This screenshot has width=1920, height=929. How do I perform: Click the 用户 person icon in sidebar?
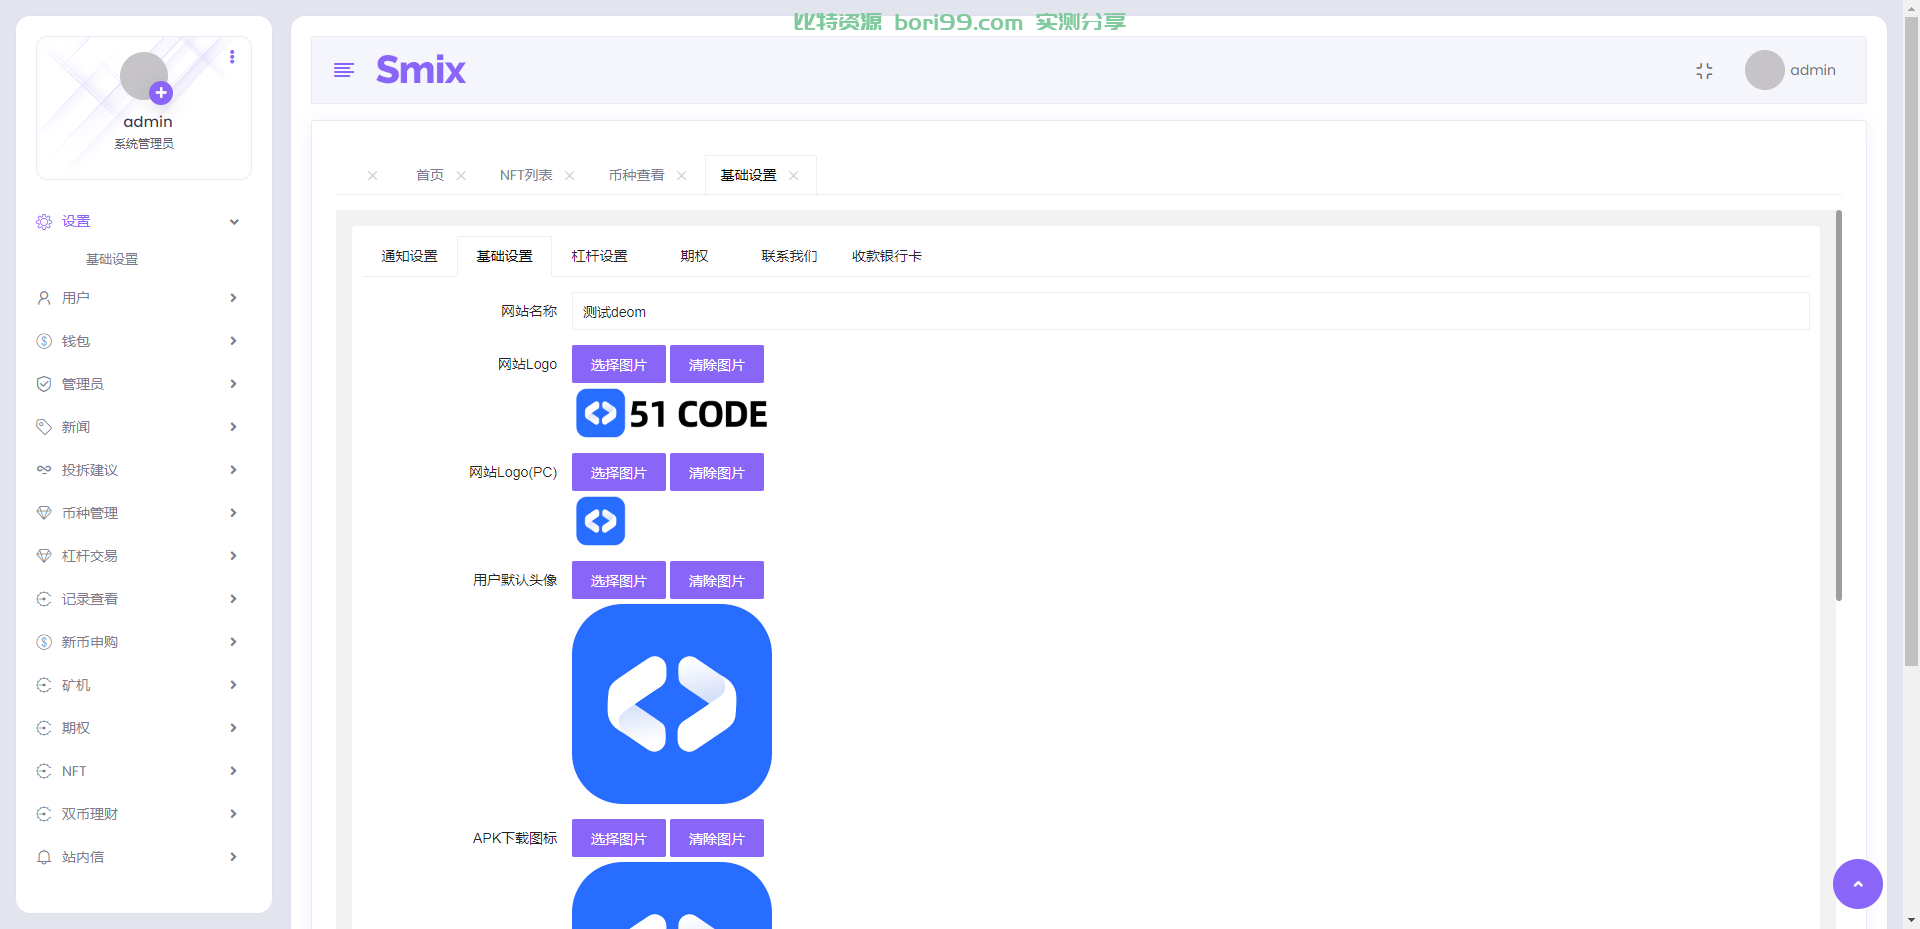coord(44,298)
